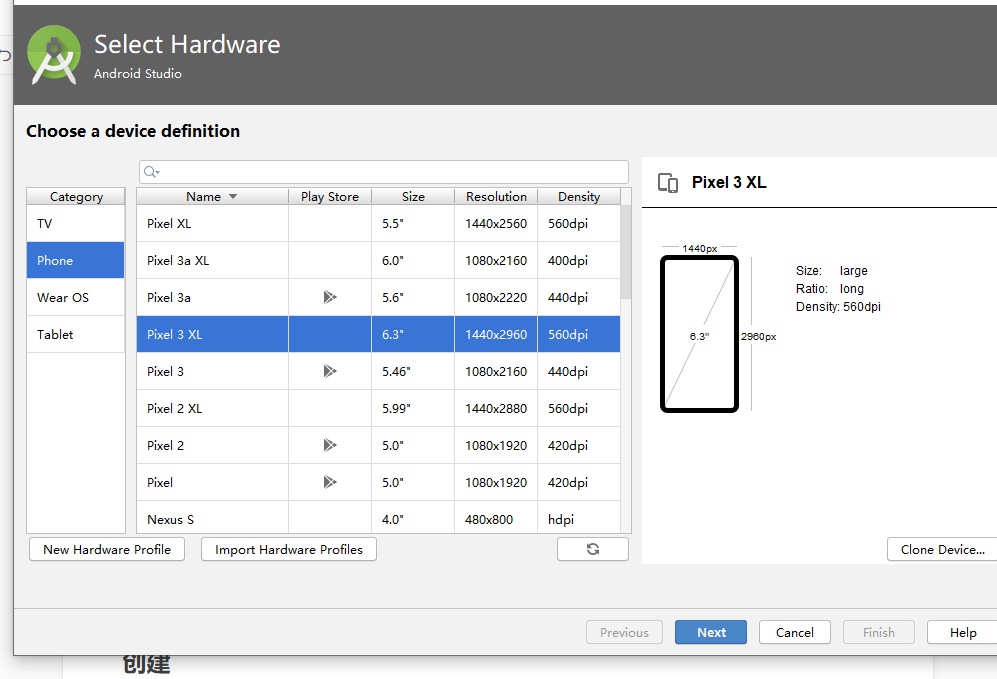This screenshot has height=679, width=997.
Task: Sort by the Play Store column header
Action: [x=330, y=196]
